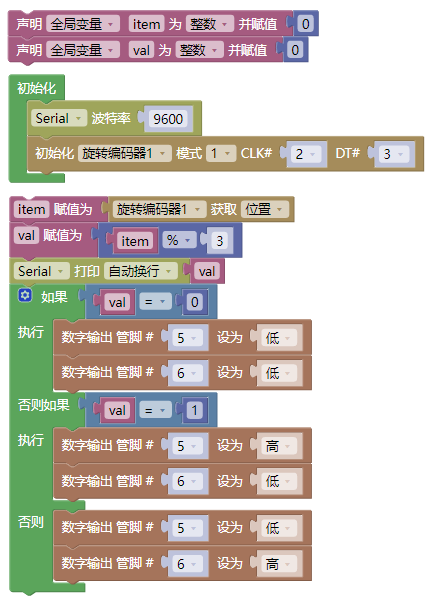Select item variable inside modulo expression
Screen dimensions: 434x604
pyautogui.click(x=135, y=241)
